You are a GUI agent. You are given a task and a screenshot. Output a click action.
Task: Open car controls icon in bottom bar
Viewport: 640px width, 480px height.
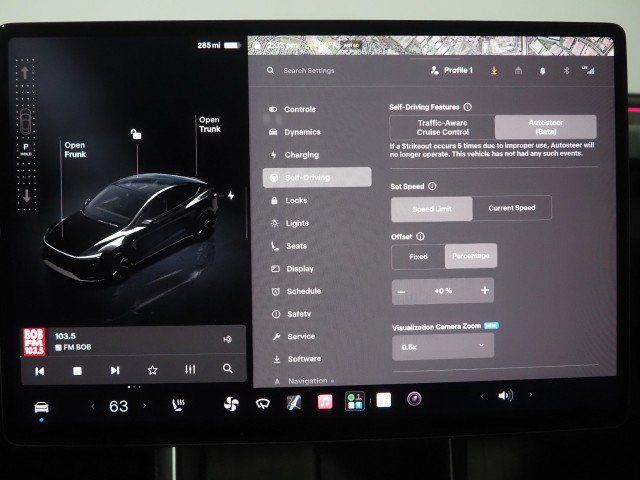click(41, 407)
